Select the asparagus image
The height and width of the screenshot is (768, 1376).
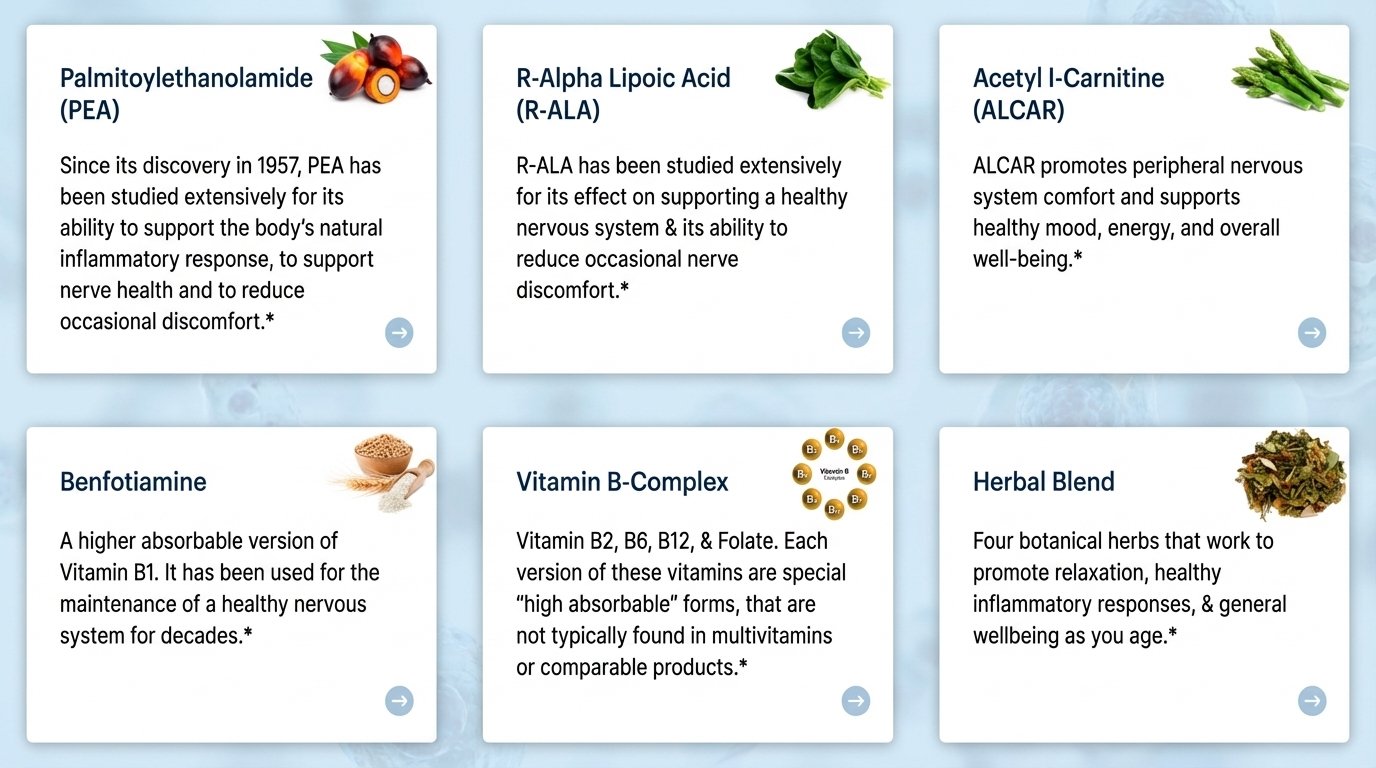pos(1289,68)
